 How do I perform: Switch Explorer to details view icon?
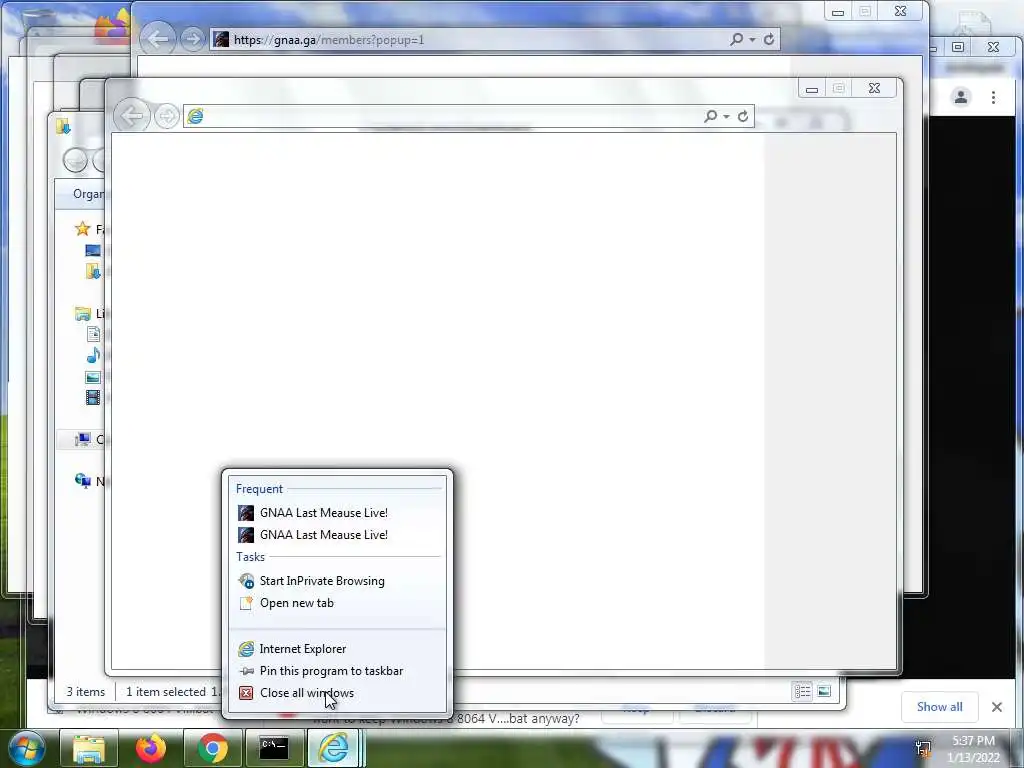803,691
